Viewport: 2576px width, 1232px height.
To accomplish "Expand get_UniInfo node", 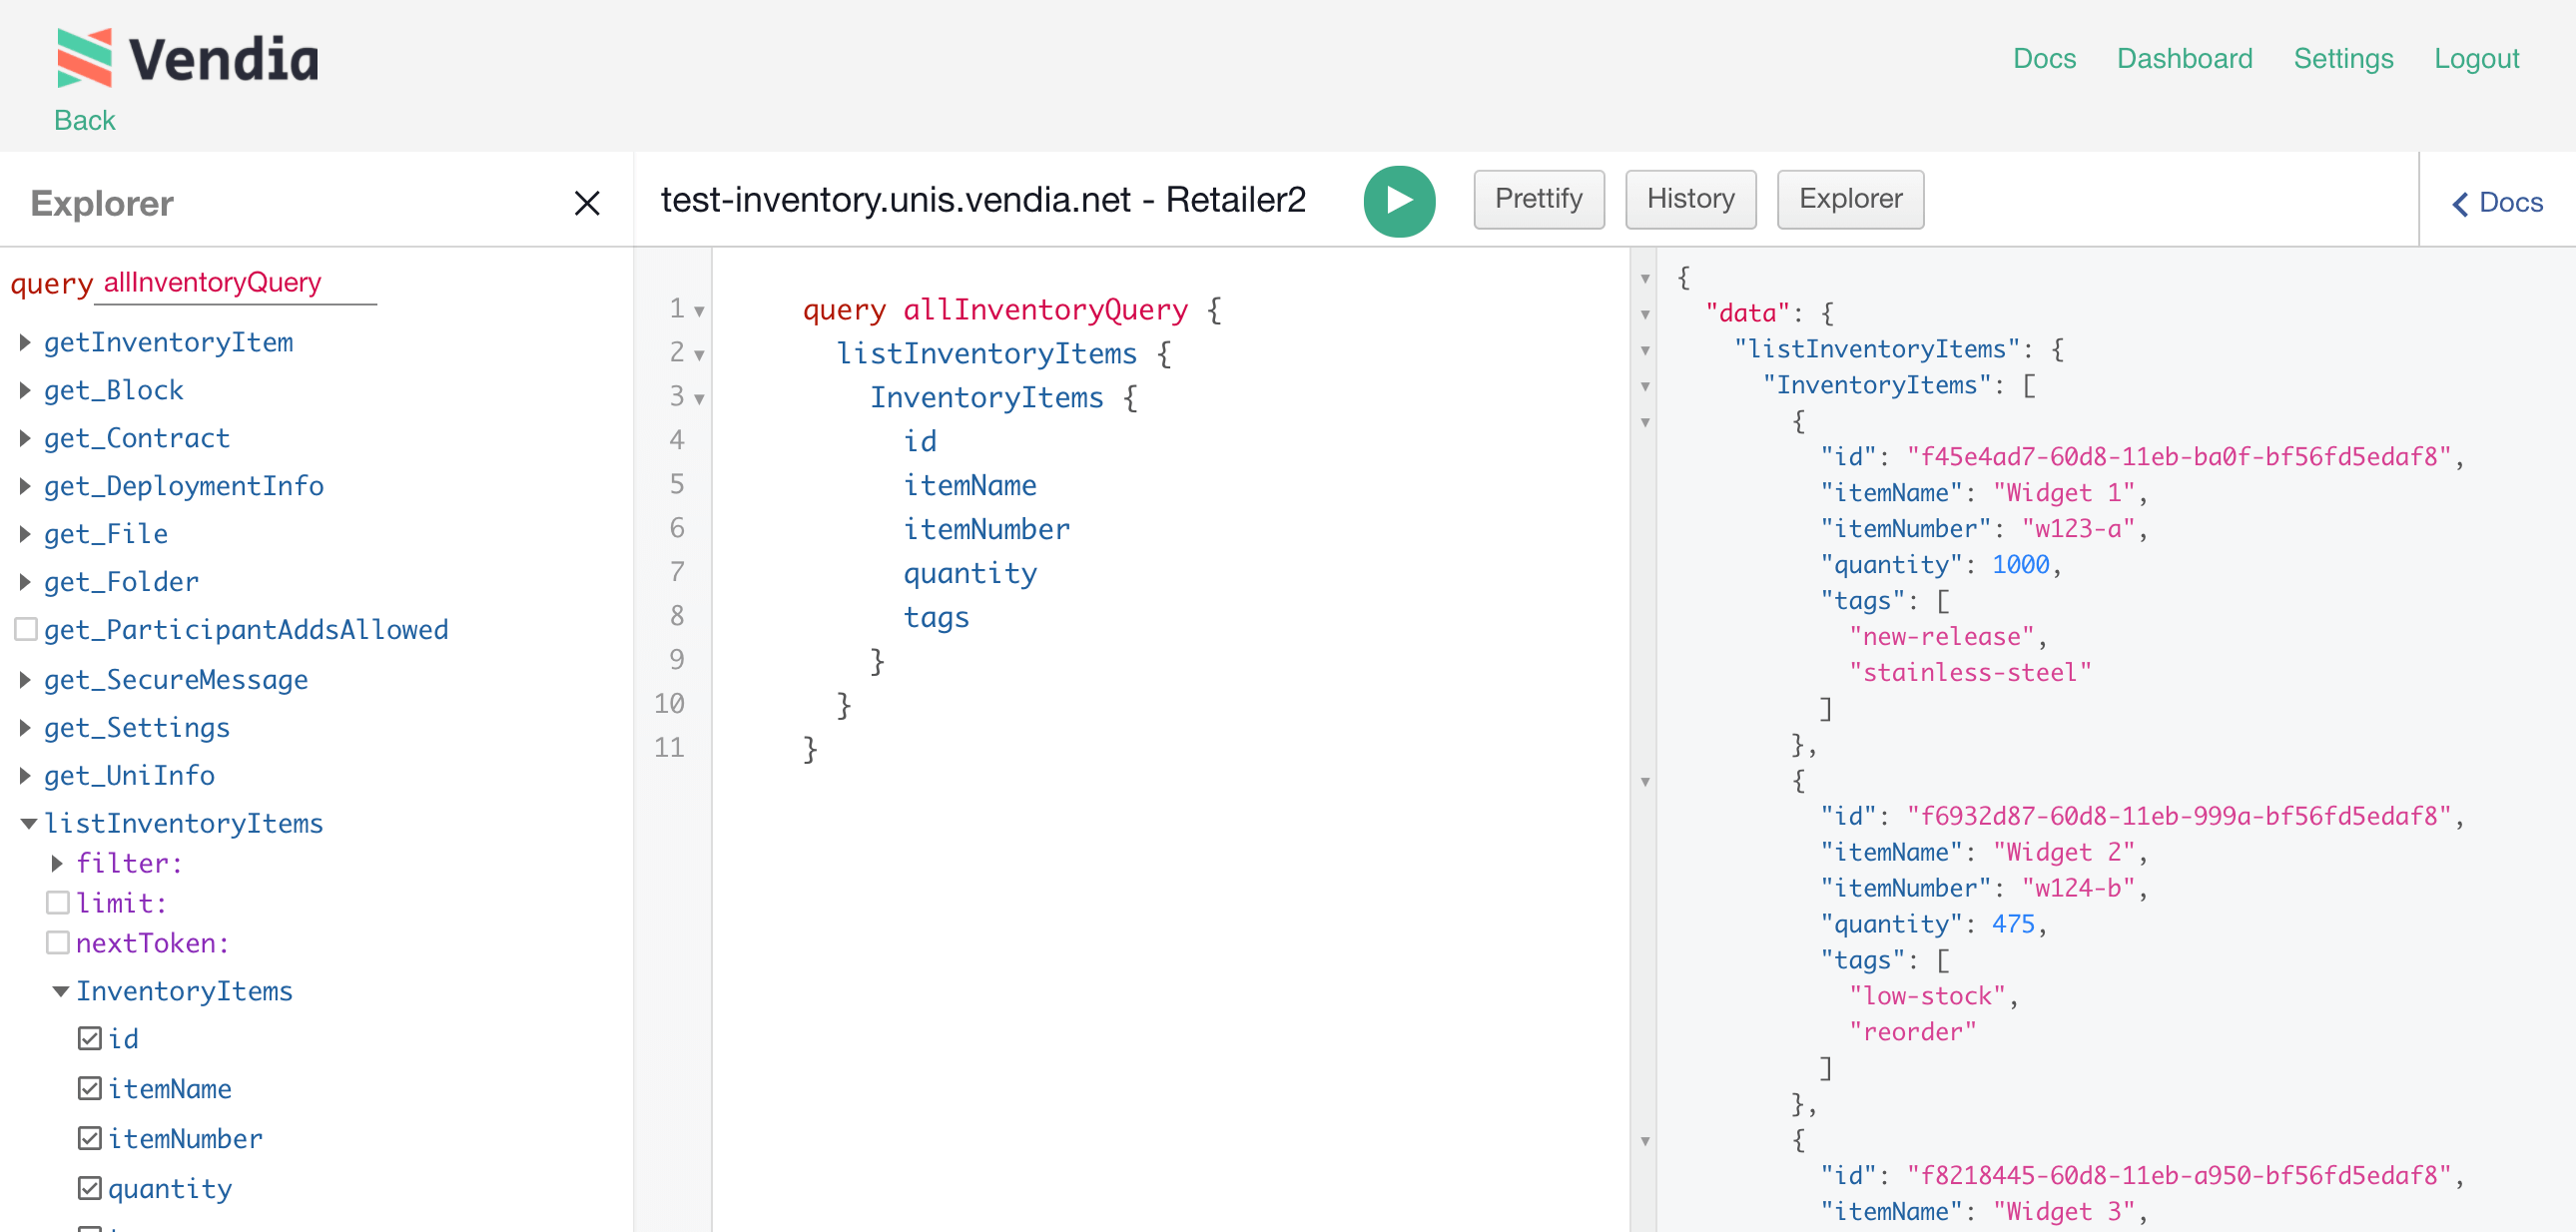I will (x=25, y=776).
